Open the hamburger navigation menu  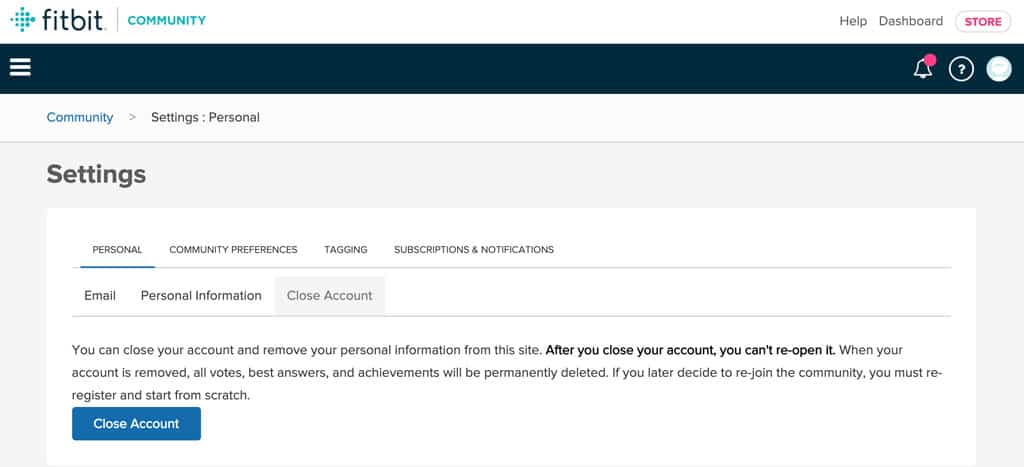point(20,67)
